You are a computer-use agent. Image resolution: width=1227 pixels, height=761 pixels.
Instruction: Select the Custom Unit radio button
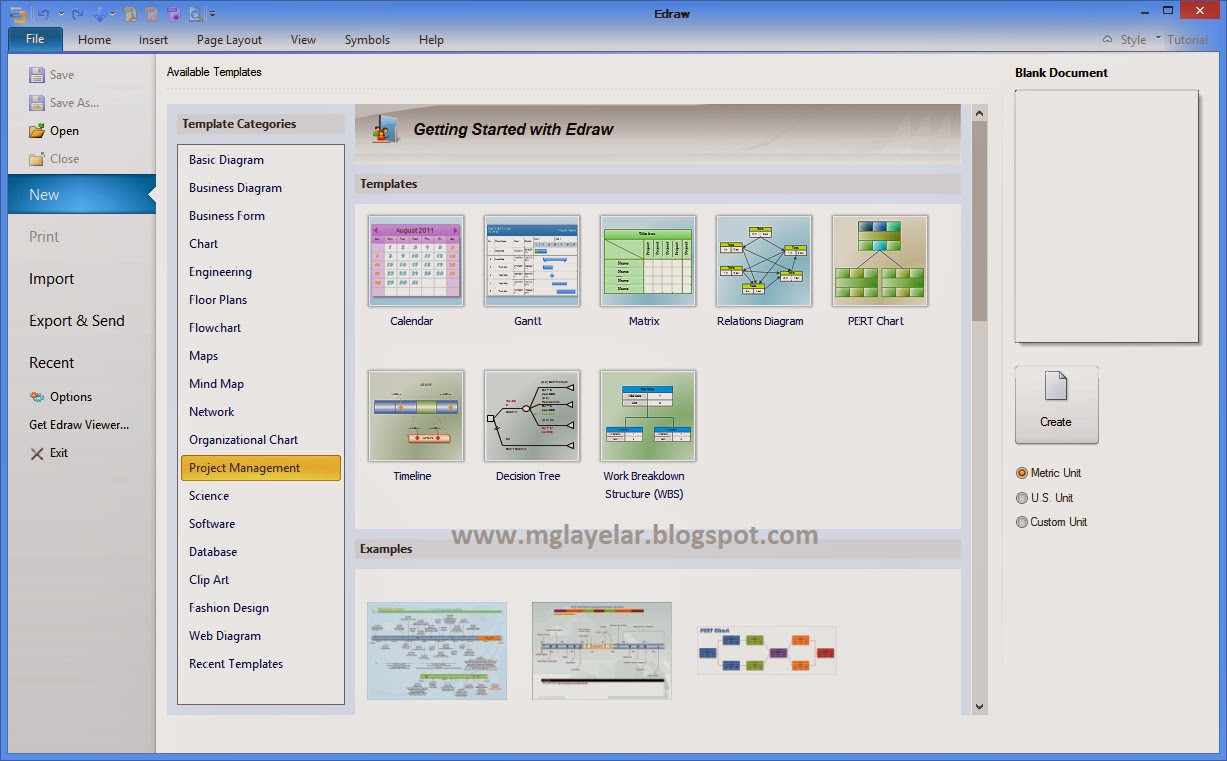[x=1022, y=522]
